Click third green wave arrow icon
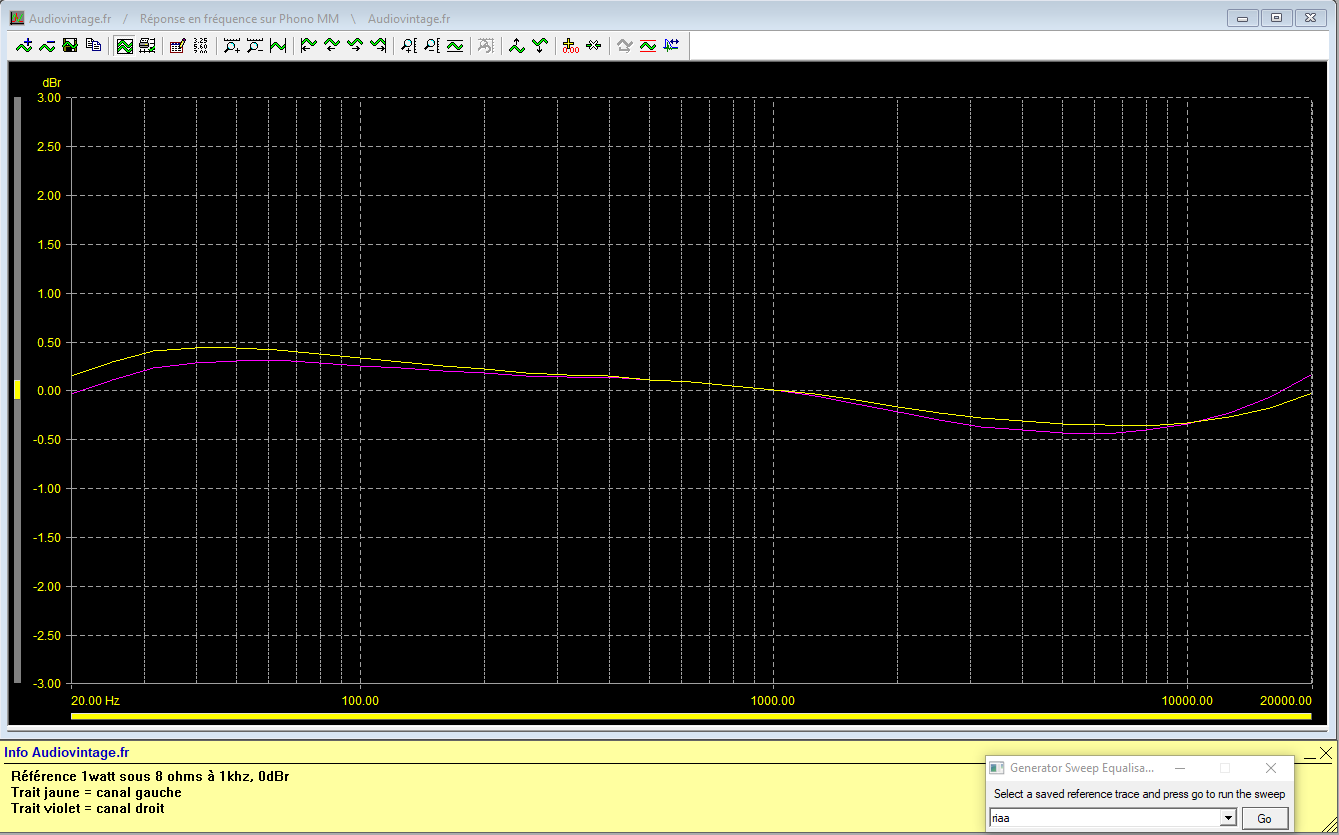 point(354,45)
